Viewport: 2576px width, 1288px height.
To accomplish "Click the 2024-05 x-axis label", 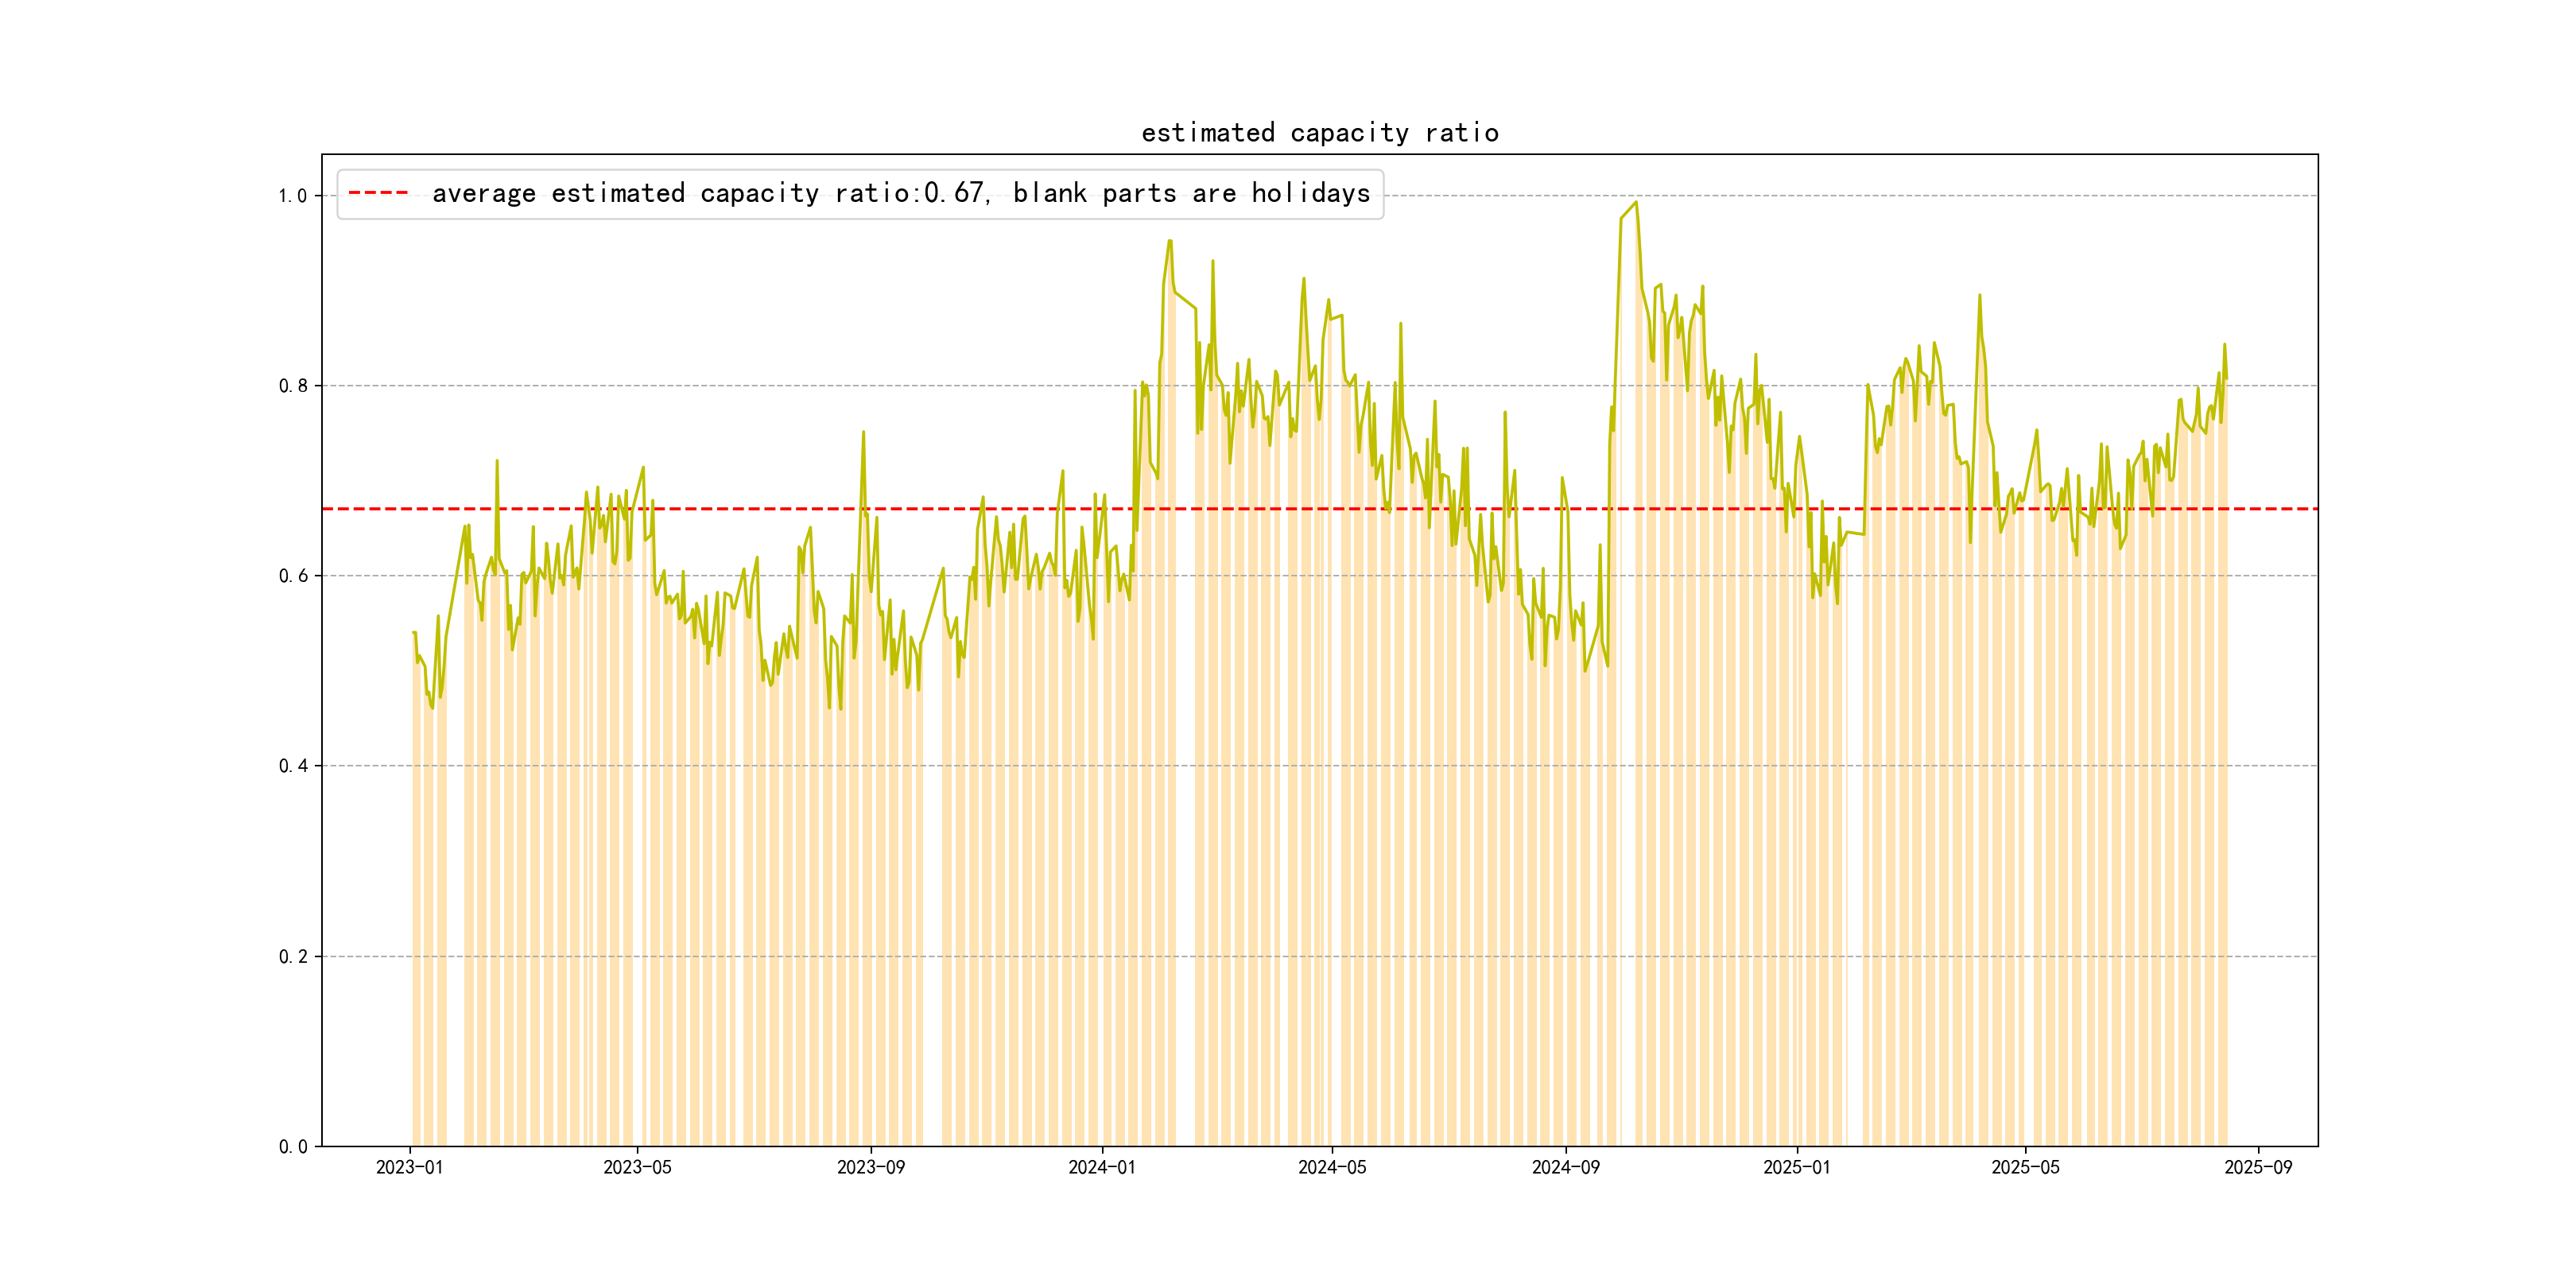I will pyautogui.click(x=1331, y=1167).
